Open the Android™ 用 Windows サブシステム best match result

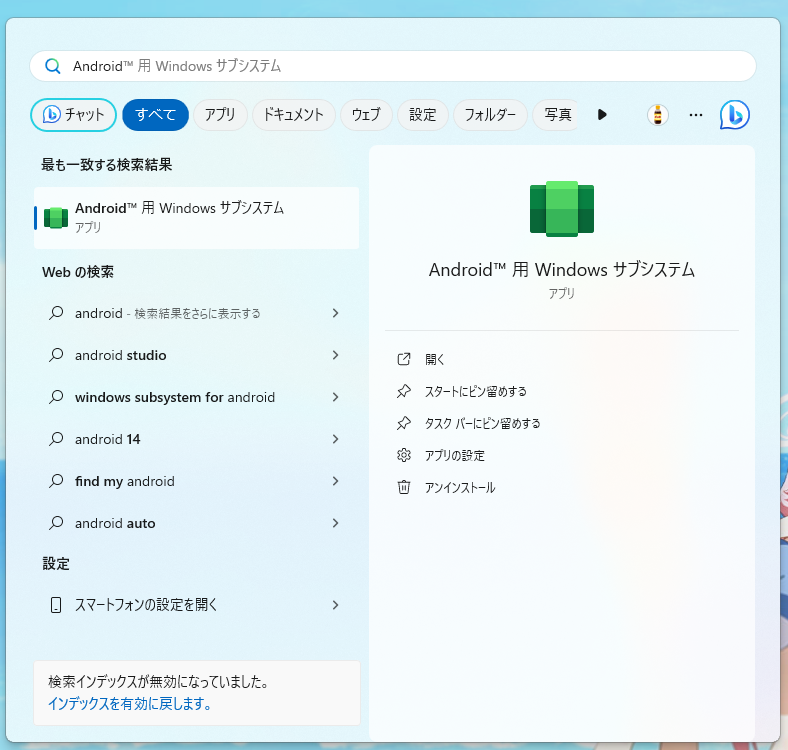[x=196, y=218]
